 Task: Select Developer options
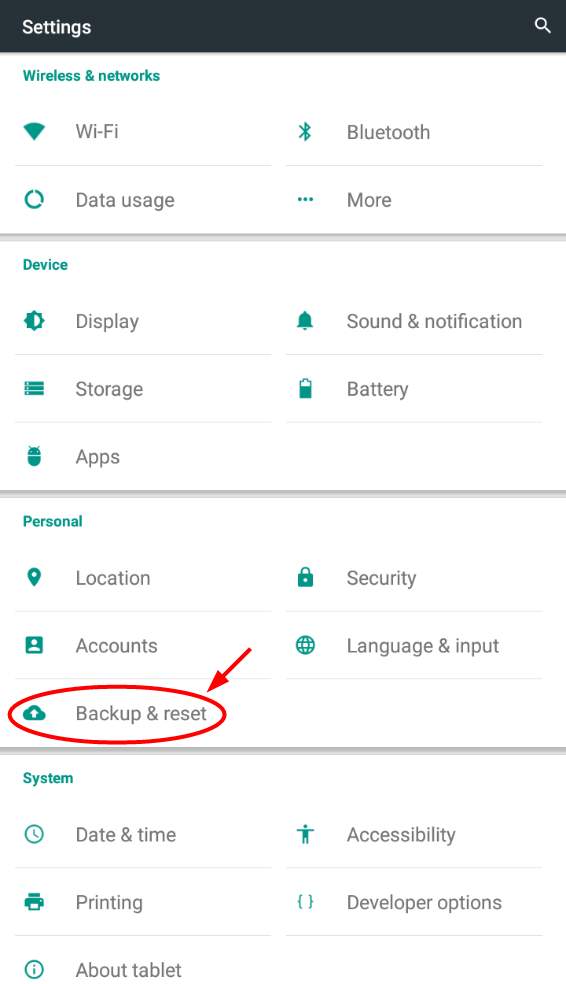tap(415, 902)
